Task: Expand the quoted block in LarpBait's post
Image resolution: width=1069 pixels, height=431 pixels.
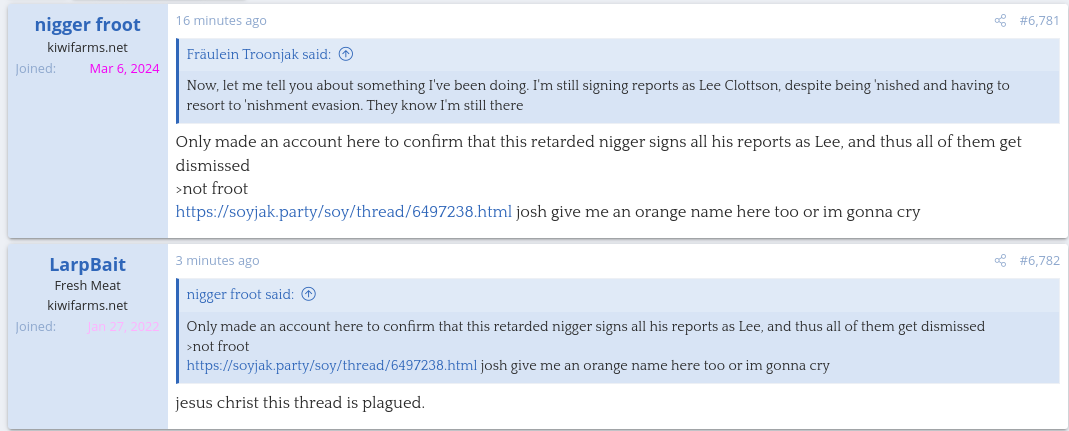Action: pyautogui.click(x=600, y=346)
